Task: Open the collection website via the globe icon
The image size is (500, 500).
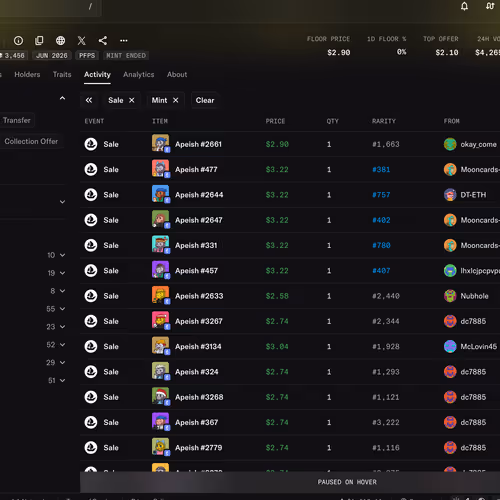Action: pos(60,41)
